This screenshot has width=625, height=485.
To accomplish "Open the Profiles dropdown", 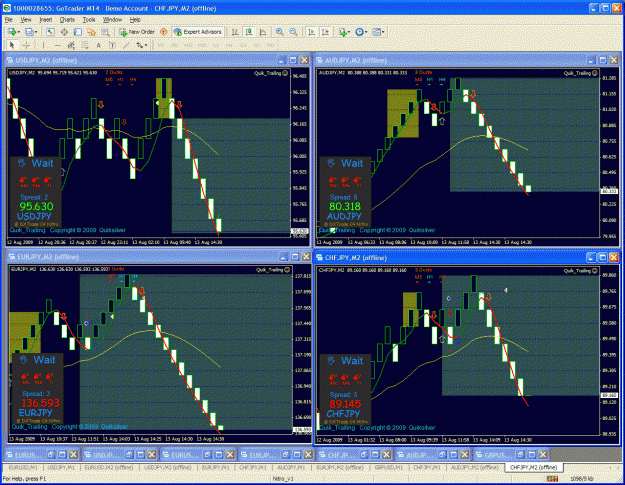I will click(31, 32).
